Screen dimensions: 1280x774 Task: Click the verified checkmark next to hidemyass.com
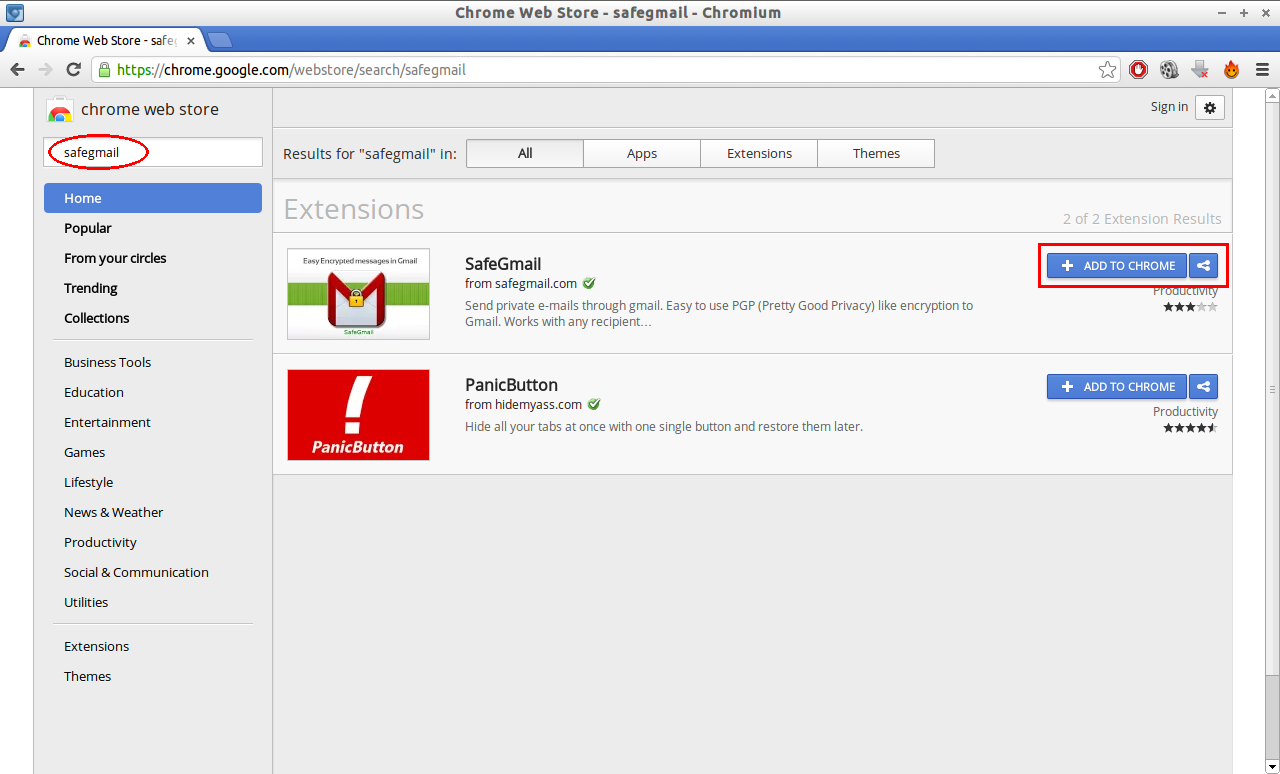pos(594,404)
